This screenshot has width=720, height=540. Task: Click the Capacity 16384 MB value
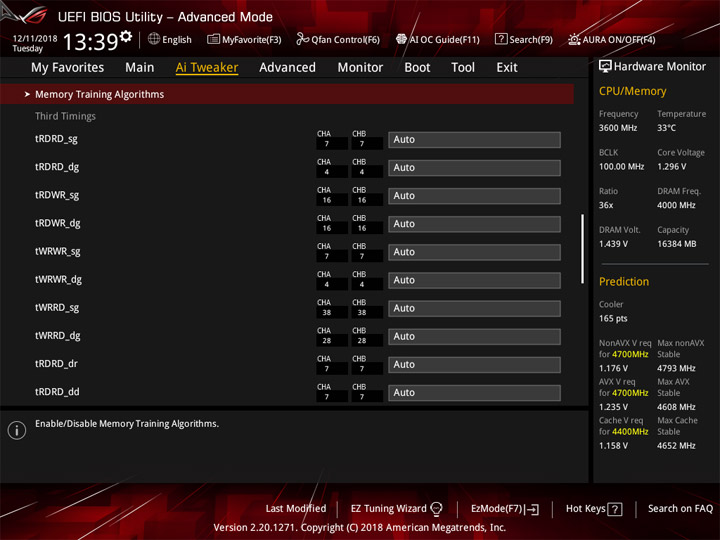tap(677, 244)
